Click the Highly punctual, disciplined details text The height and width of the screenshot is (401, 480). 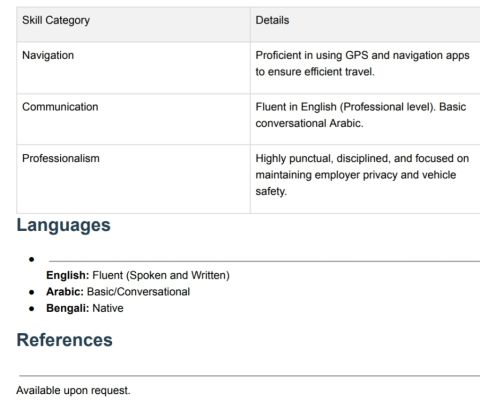click(x=362, y=175)
